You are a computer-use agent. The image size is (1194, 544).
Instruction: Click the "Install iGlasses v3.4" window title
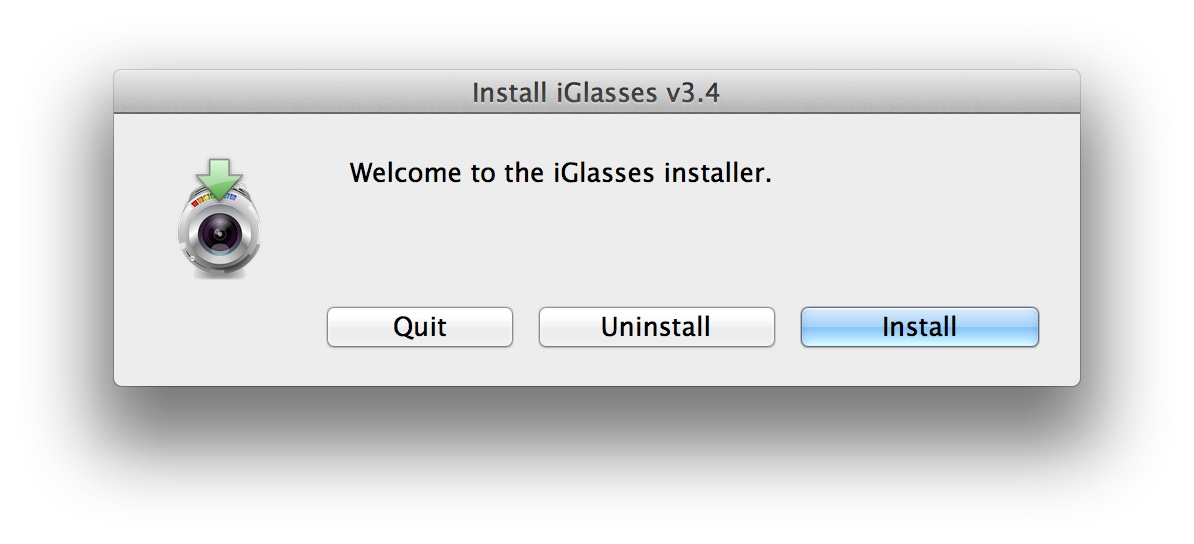pyautogui.click(x=595, y=92)
